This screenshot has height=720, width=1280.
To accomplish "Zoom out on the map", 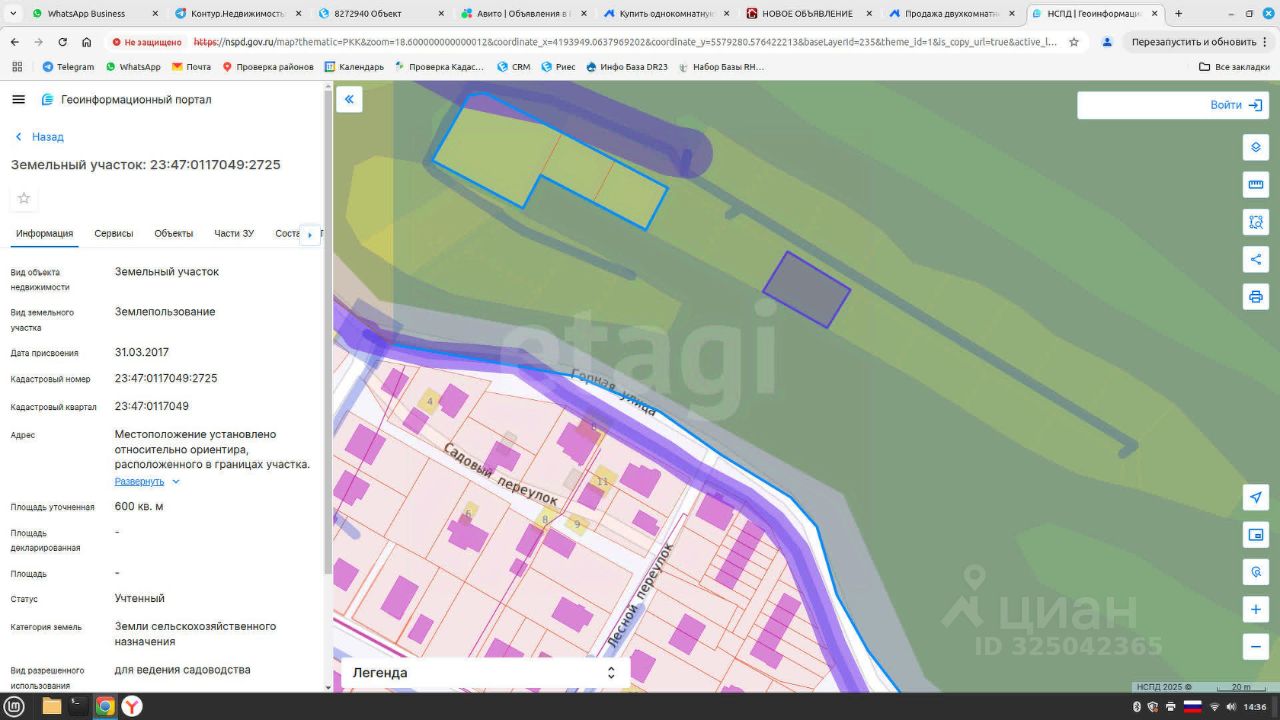I will pos(1256,646).
